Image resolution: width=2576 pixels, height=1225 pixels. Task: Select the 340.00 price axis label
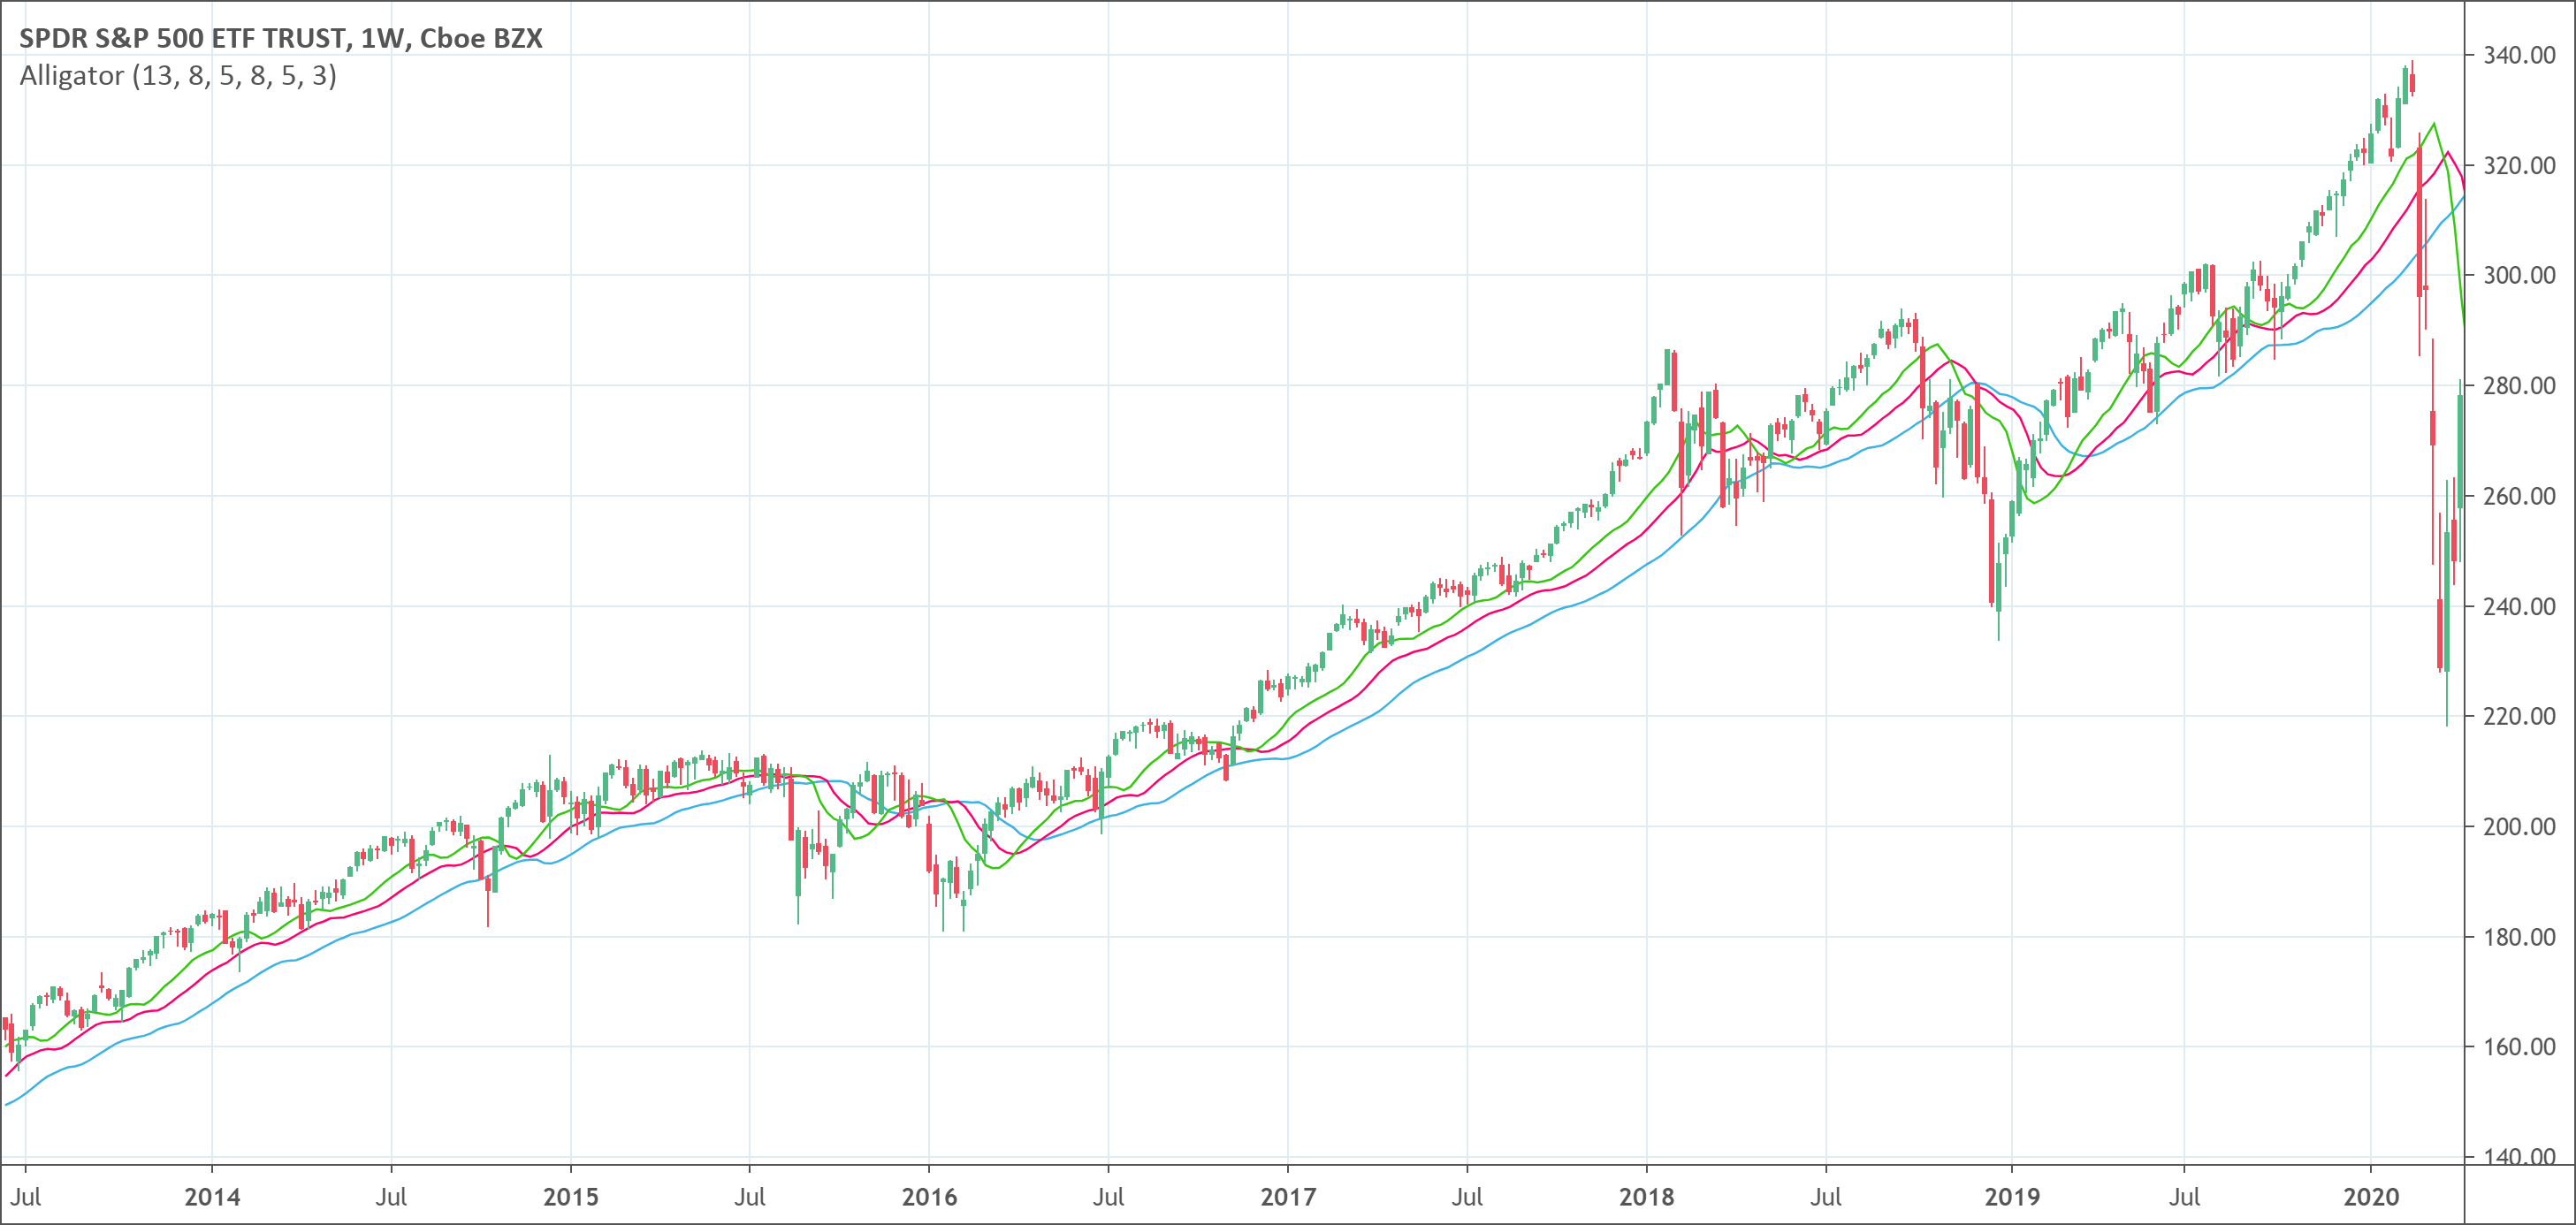pyautogui.click(x=2519, y=55)
